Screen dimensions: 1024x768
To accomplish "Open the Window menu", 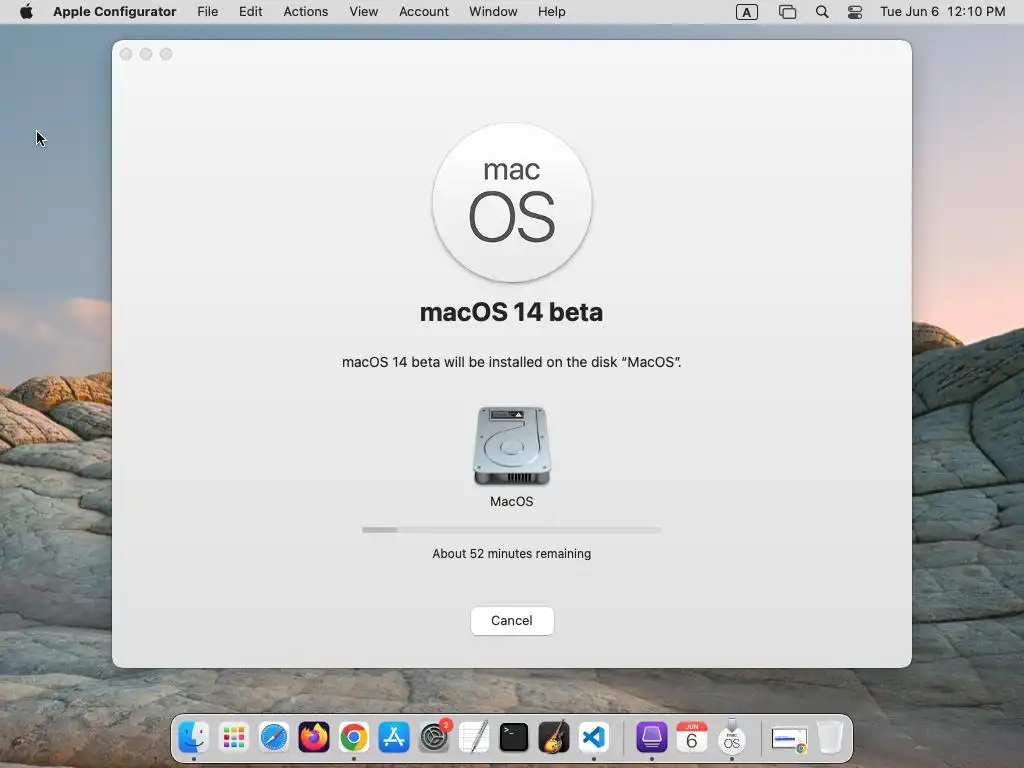I will pyautogui.click(x=493, y=12).
